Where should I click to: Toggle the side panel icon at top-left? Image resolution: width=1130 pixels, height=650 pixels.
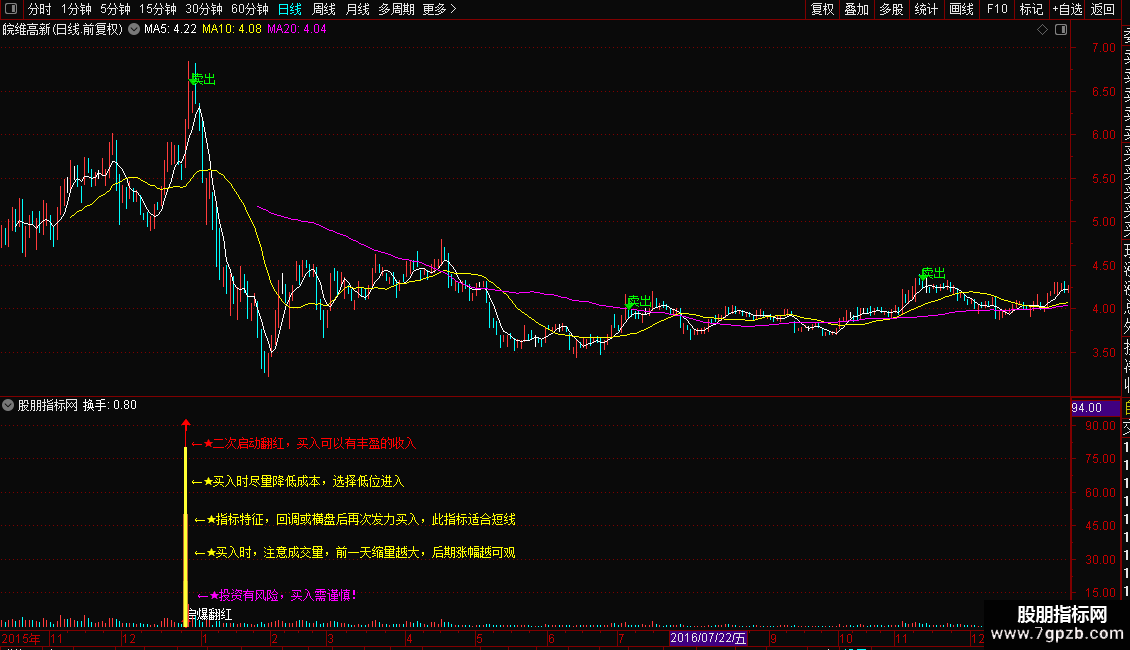[x=11, y=9]
